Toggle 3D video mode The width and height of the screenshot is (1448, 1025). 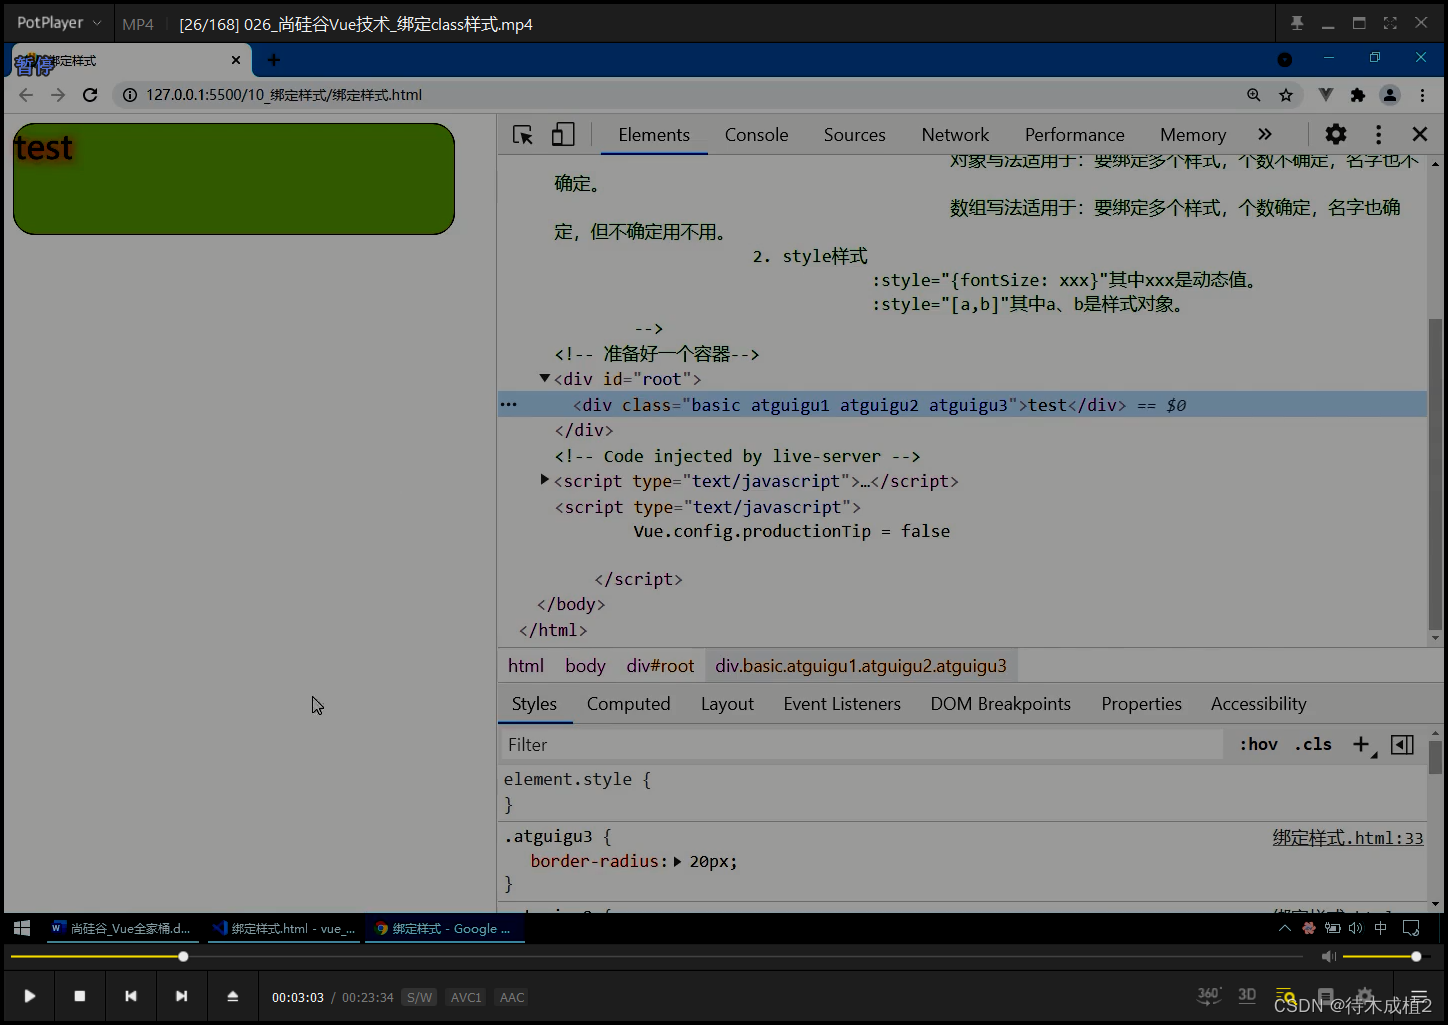pos(1247,995)
